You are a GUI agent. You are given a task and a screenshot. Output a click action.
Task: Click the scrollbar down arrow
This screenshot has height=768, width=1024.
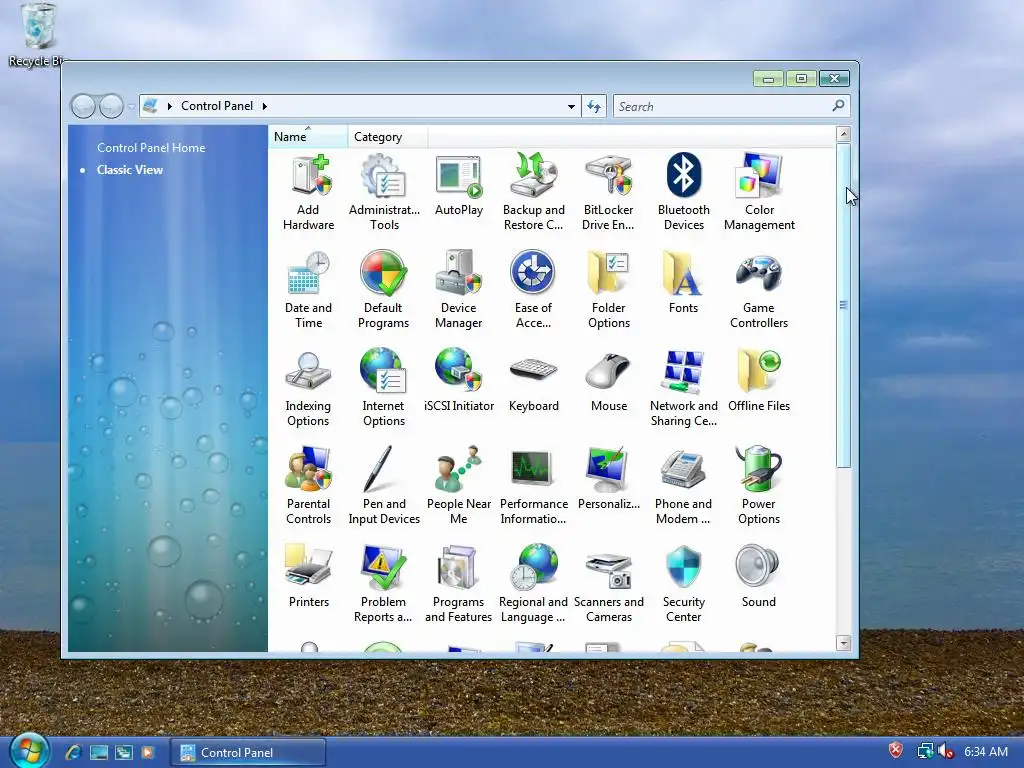click(x=843, y=643)
